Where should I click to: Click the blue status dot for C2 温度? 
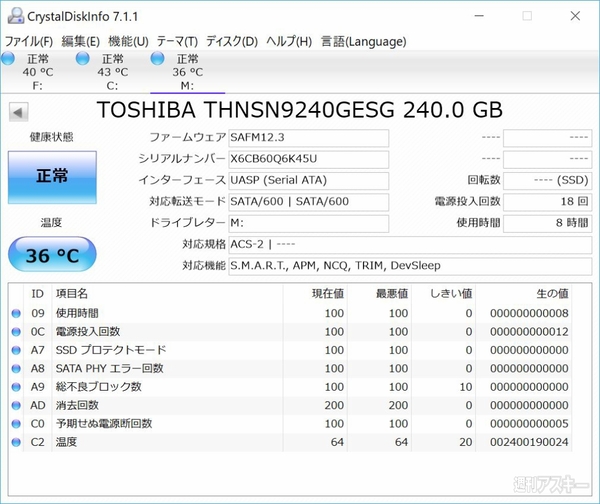[x=16, y=442]
